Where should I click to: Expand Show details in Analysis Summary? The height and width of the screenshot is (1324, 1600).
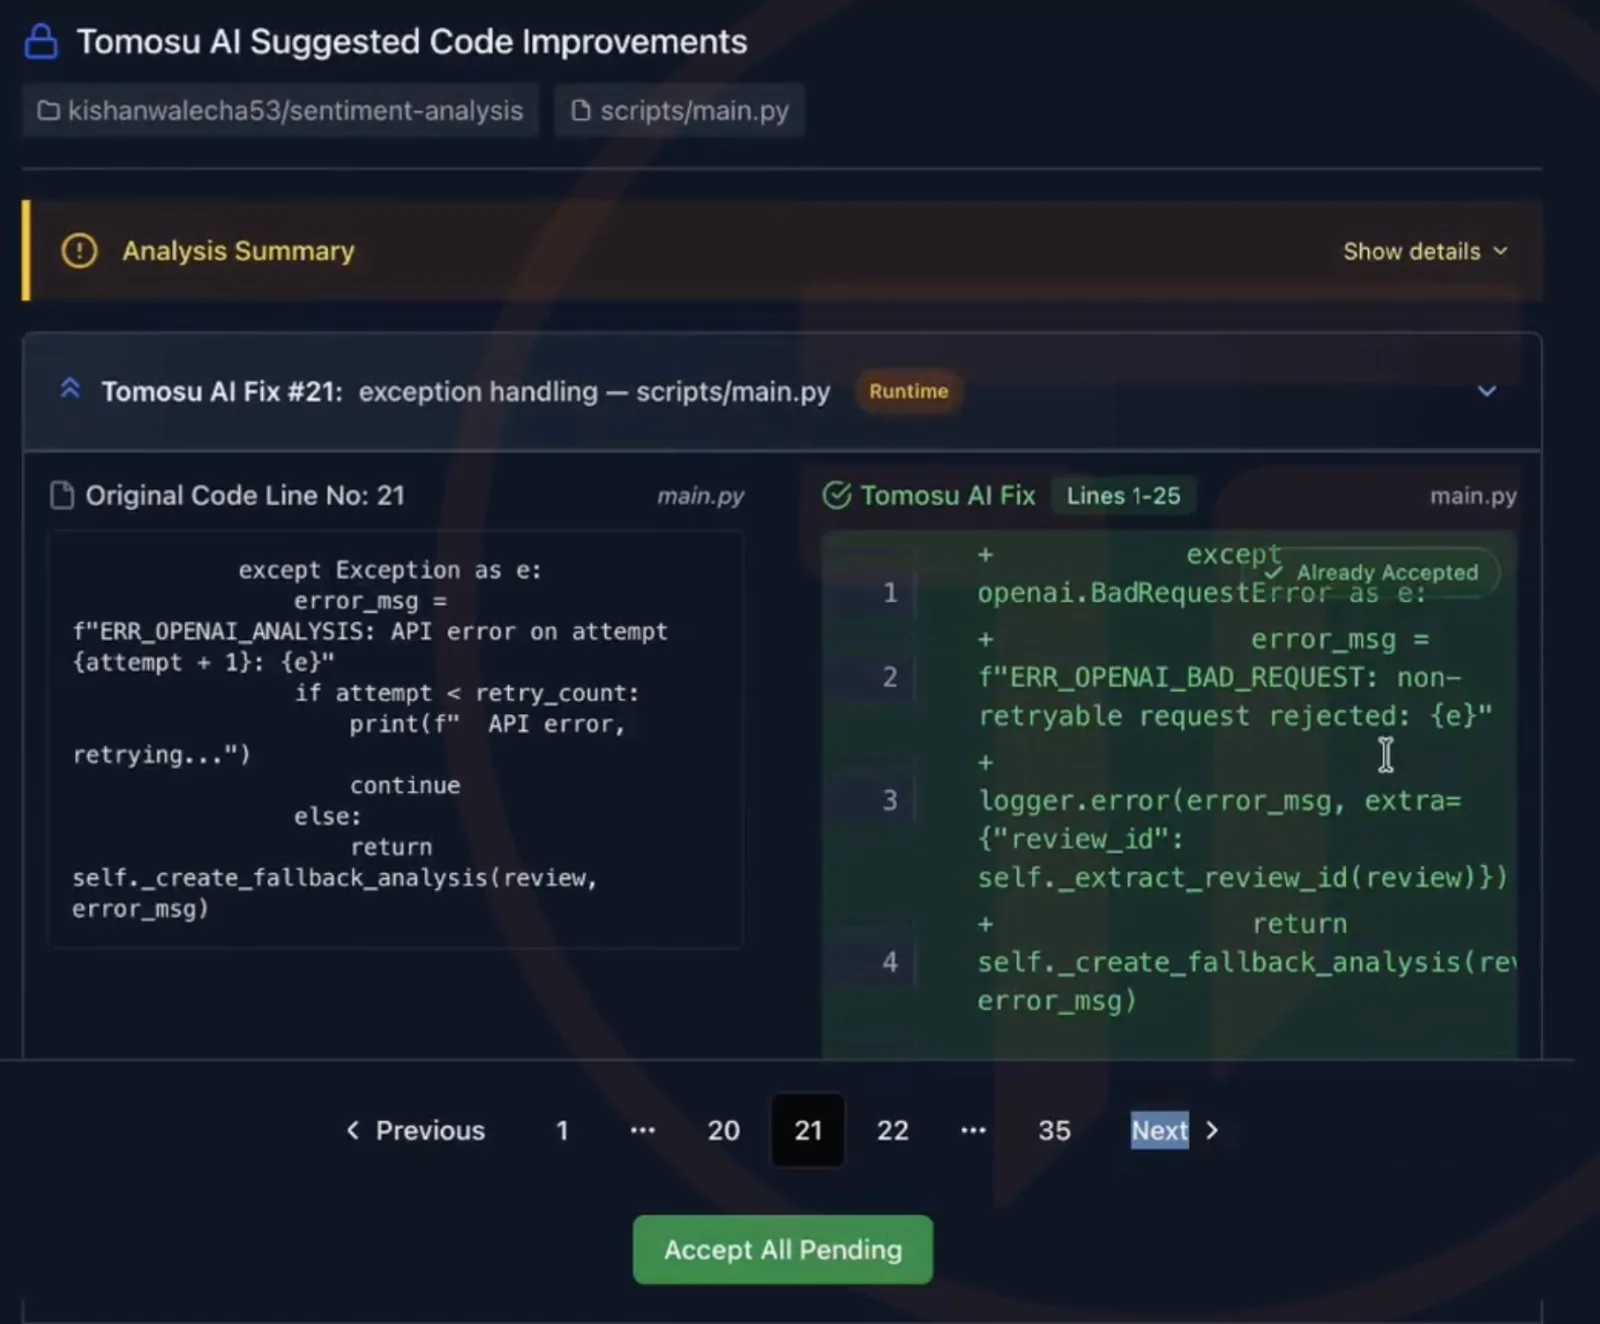pyautogui.click(x=1424, y=251)
